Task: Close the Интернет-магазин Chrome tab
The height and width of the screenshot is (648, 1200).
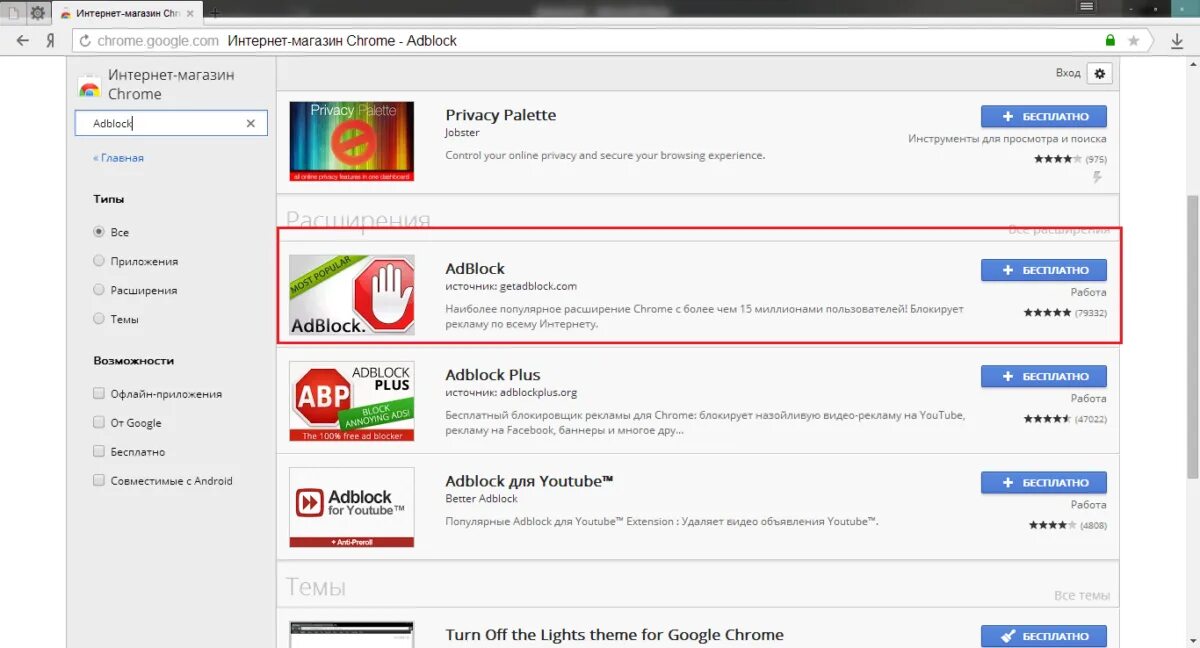Action: click(x=190, y=13)
